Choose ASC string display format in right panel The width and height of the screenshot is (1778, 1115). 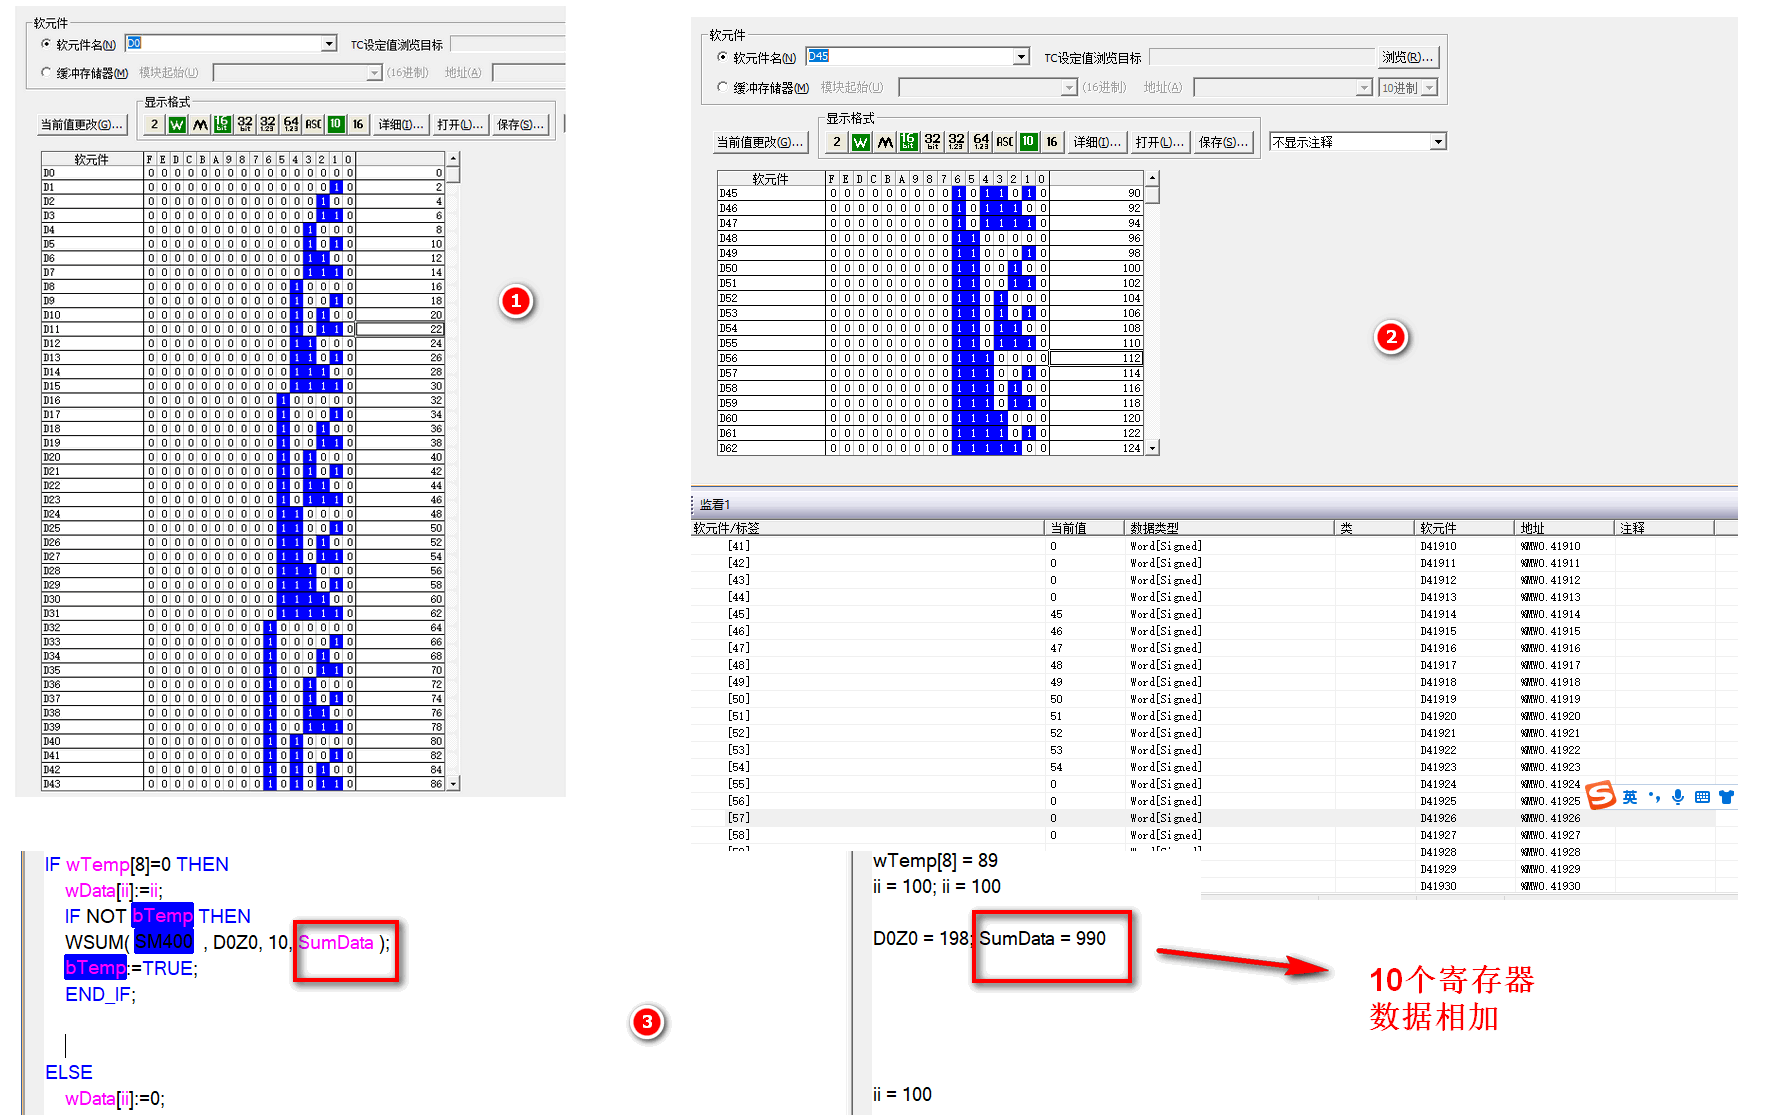[x=1005, y=142]
